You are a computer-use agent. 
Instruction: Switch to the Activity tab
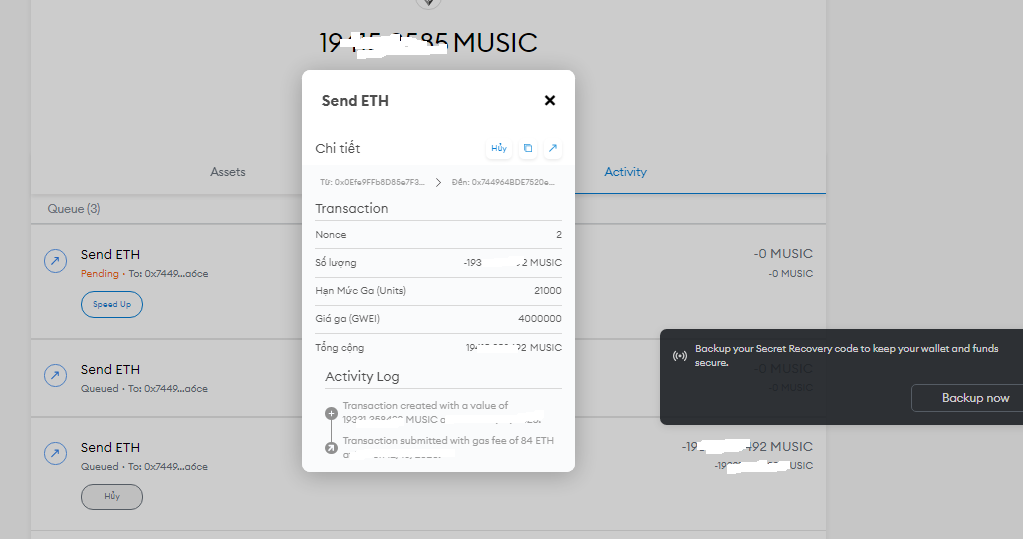pyautogui.click(x=625, y=172)
